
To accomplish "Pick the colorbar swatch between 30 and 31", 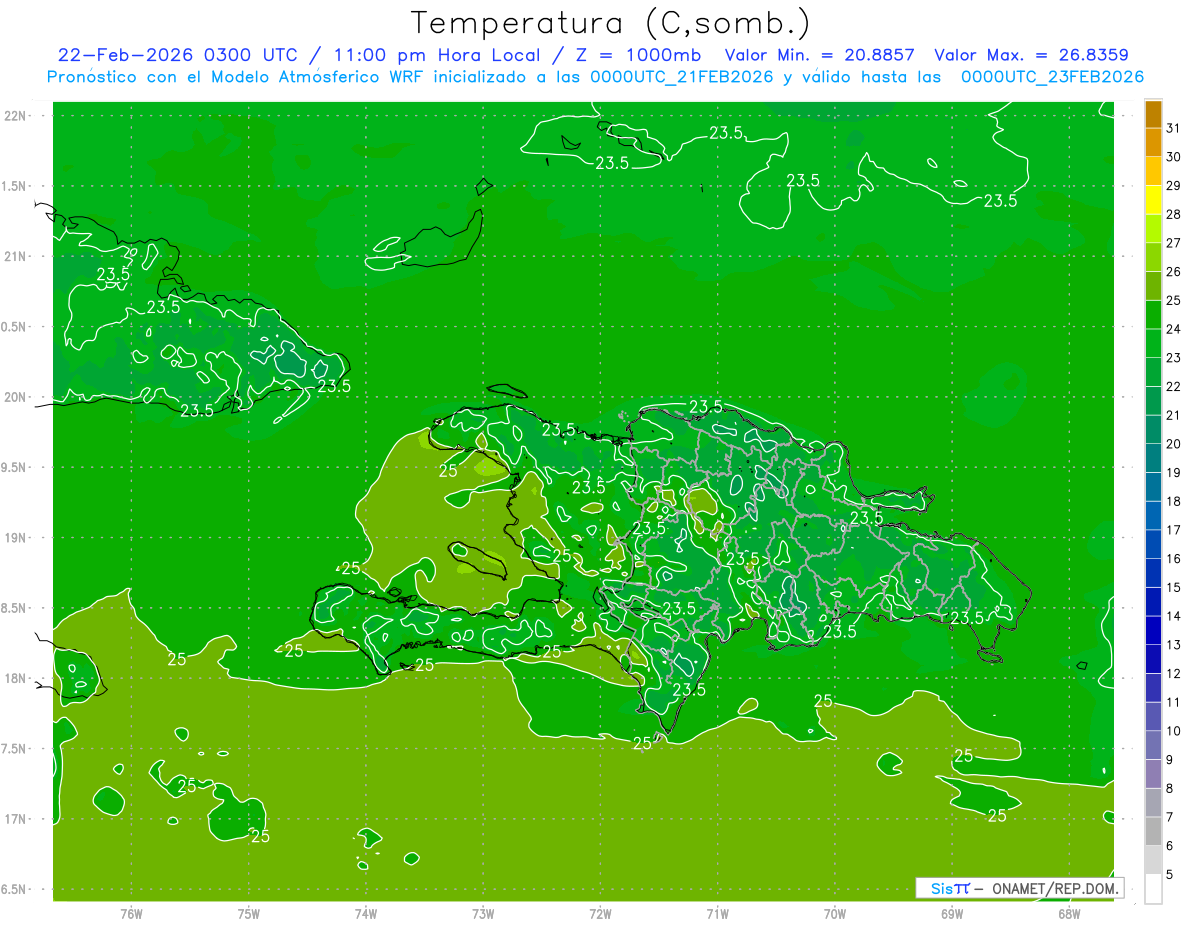I will pos(1153,142).
